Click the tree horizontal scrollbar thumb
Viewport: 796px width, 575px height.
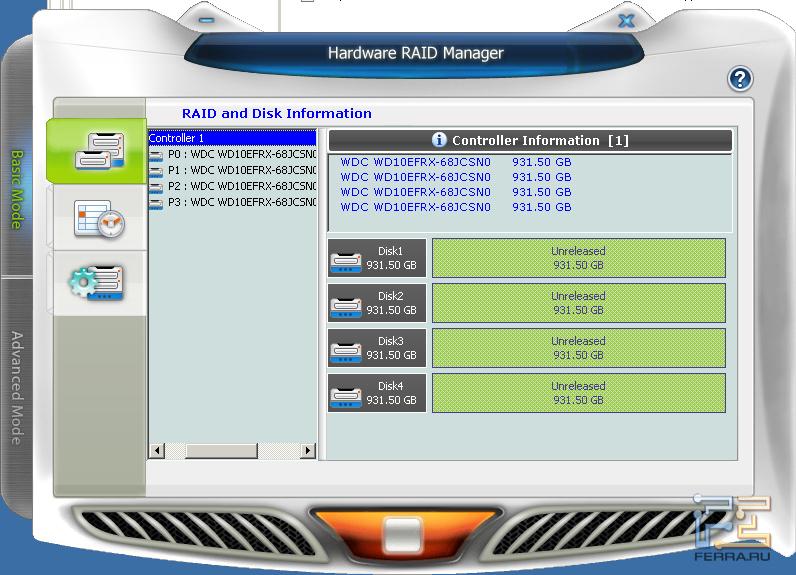221,450
